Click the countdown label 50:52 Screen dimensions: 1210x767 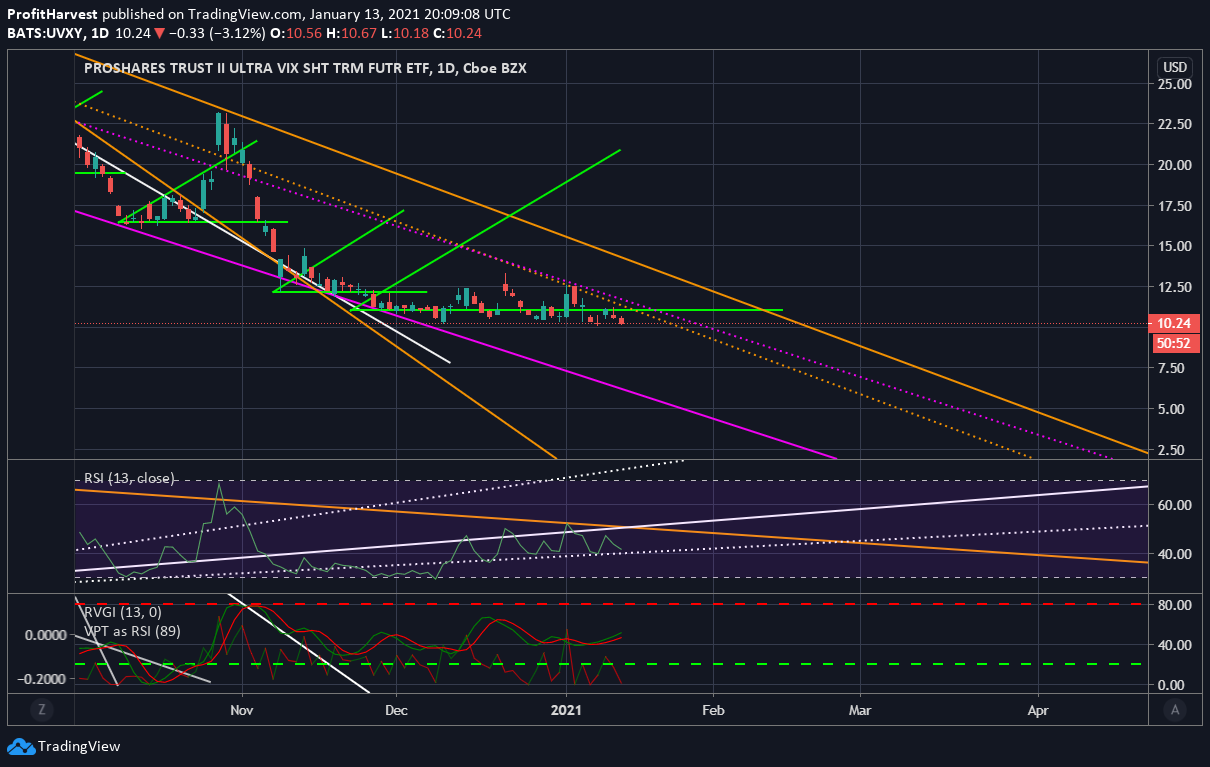point(1175,343)
